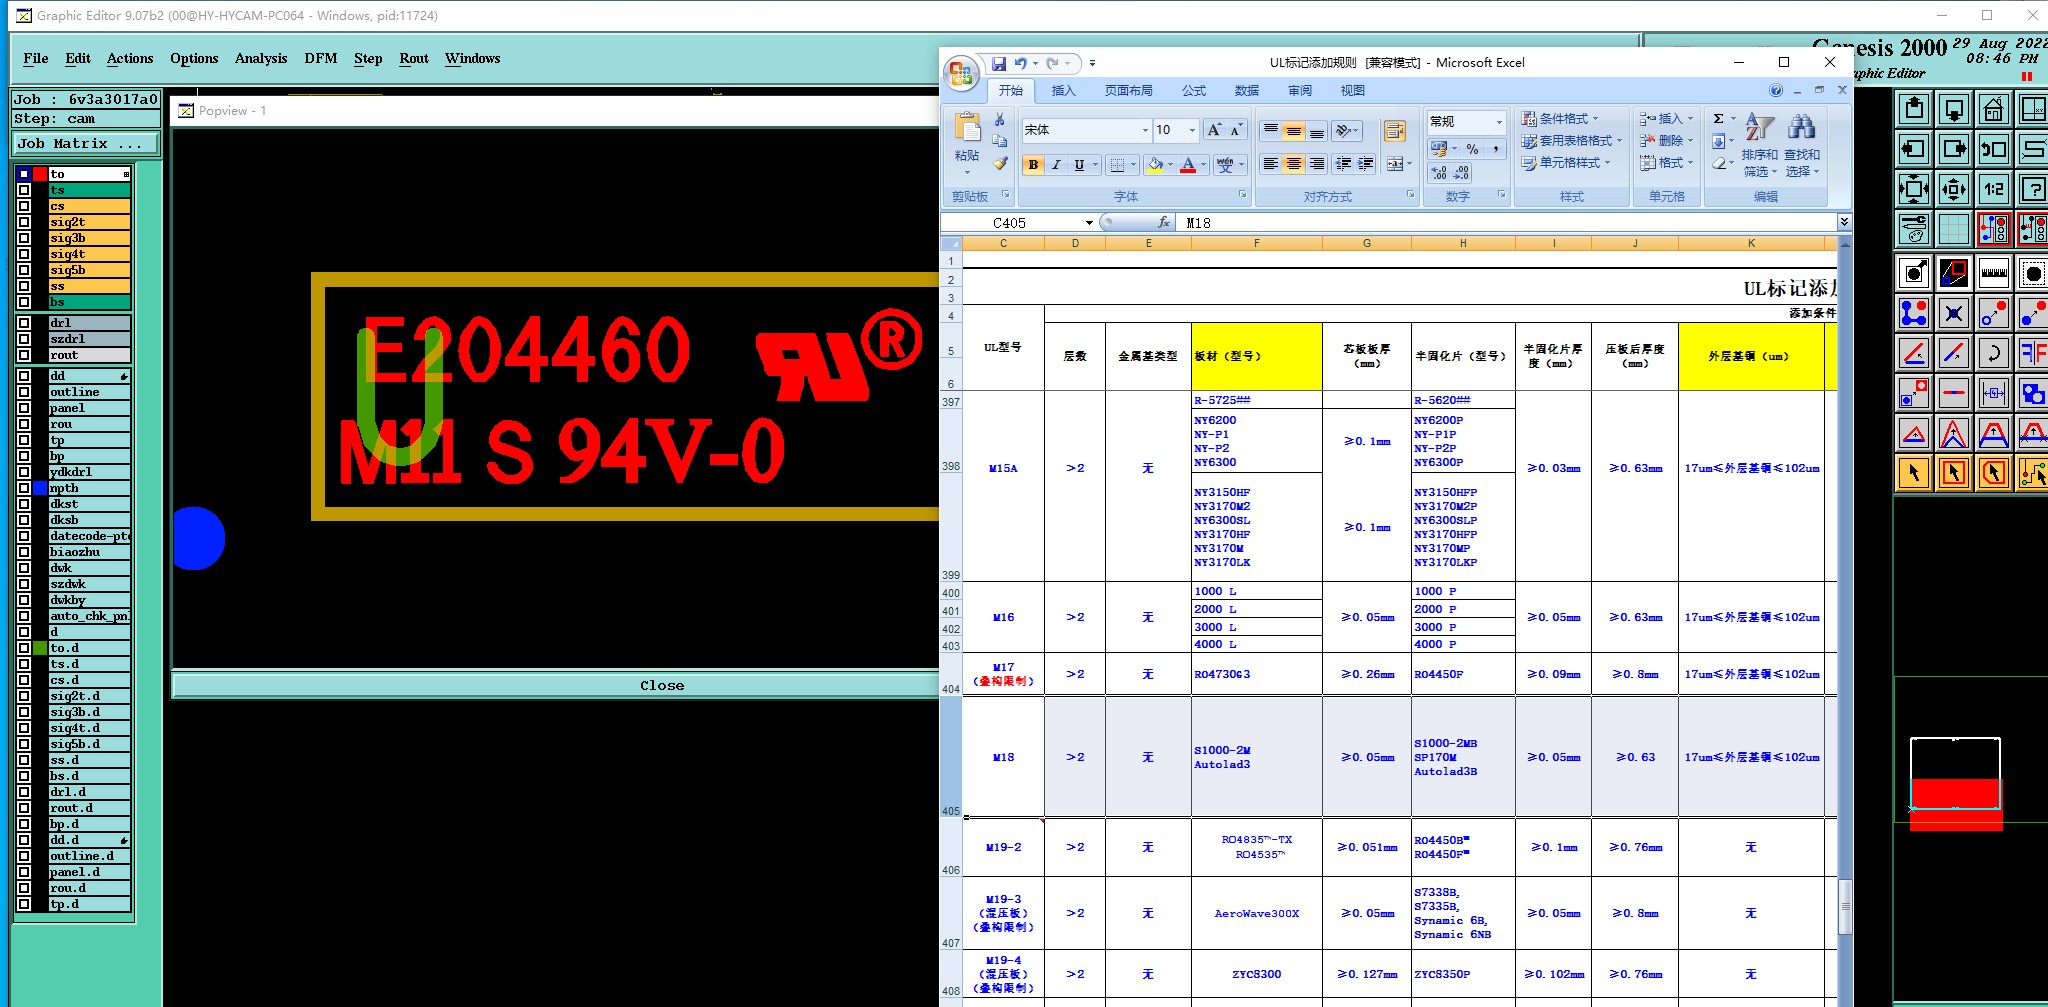Open the 条件格式 conditional formatting dropdown

[x=1559, y=118]
